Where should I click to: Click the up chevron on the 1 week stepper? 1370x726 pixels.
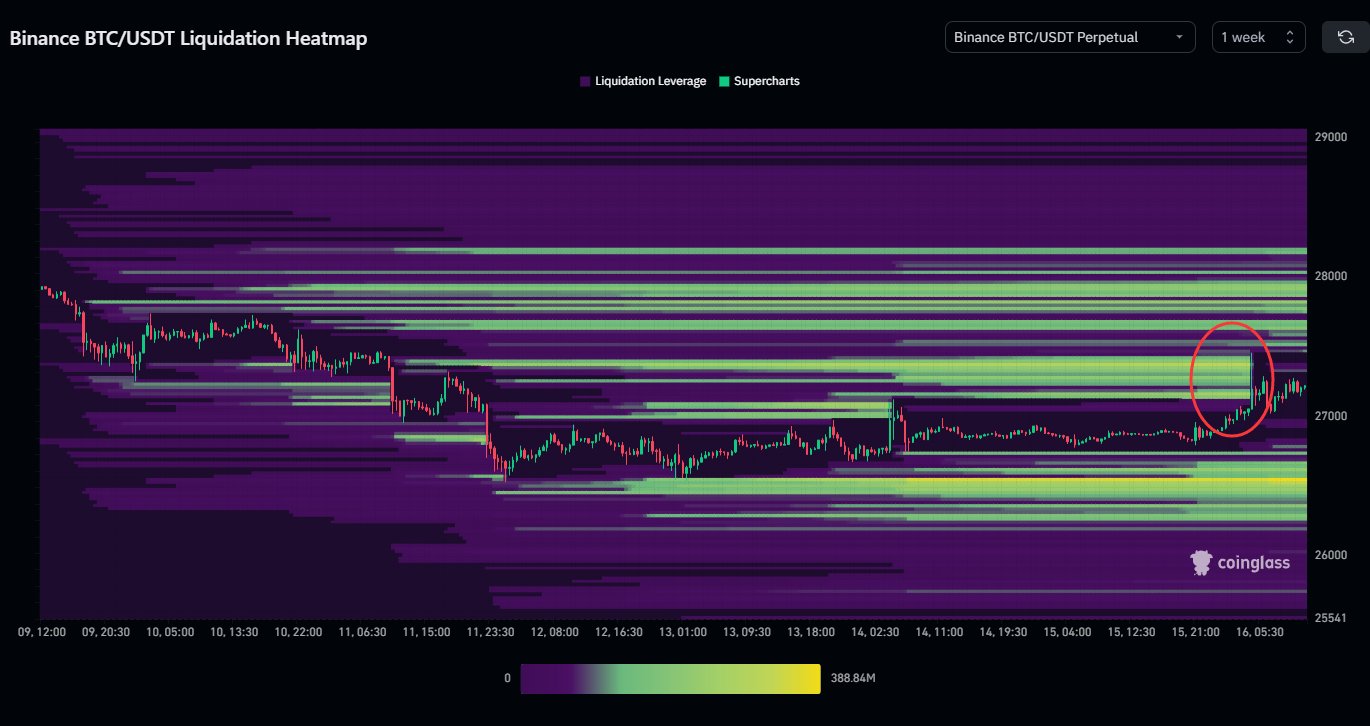click(1289, 32)
